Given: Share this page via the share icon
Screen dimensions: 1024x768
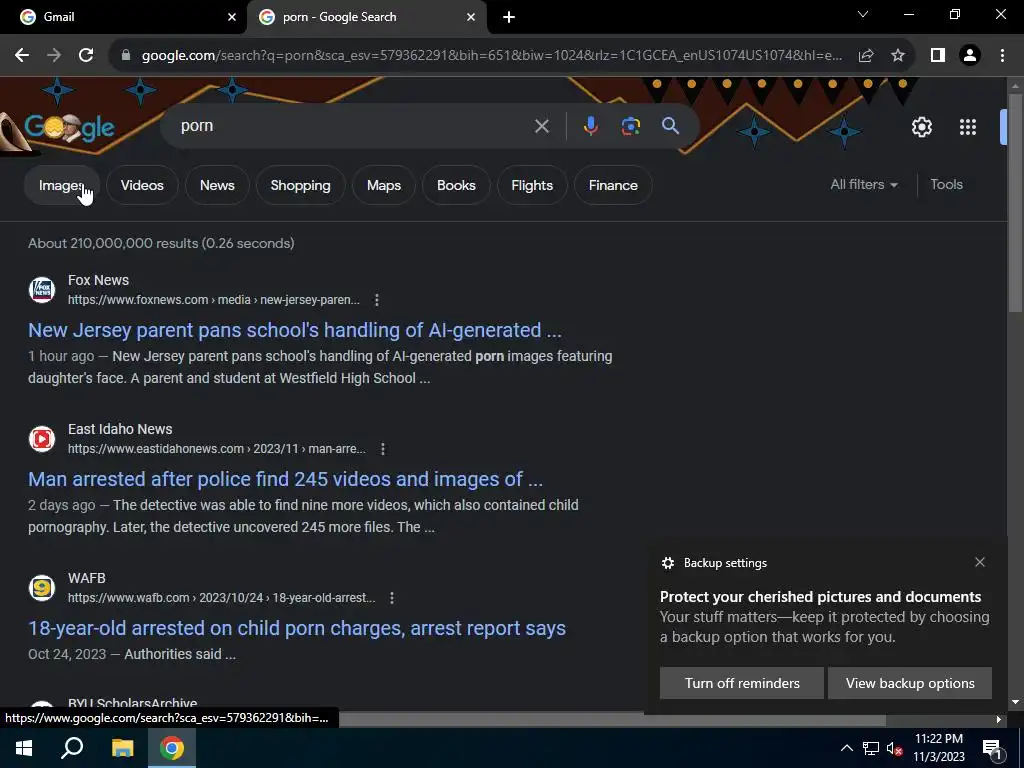Looking at the screenshot, I should click(866, 56).
